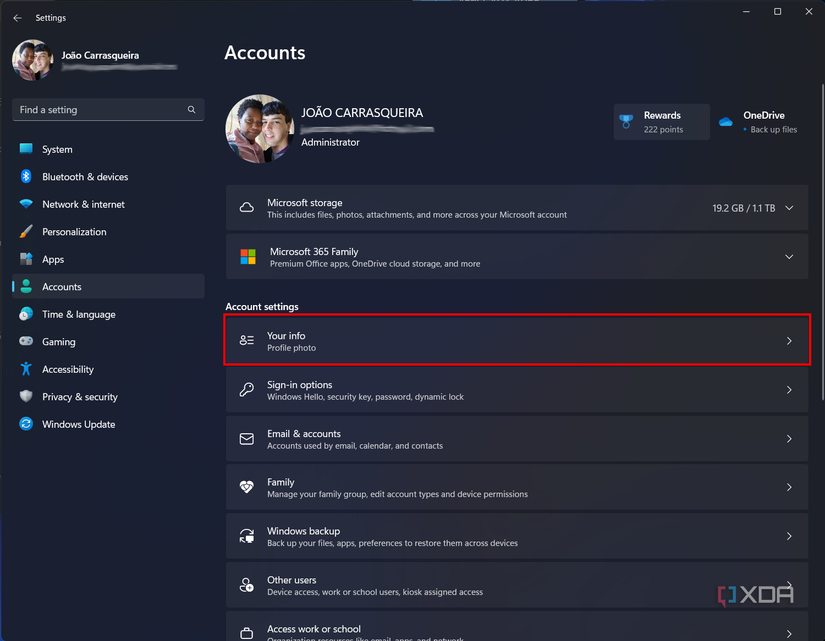Click the Accessibility figure icon

click(x=26, y=368)
